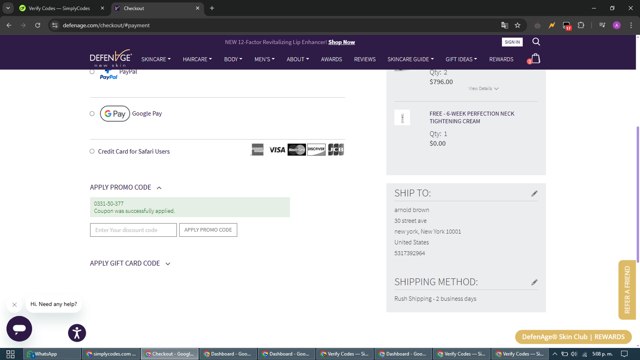Click the free Neck Tightening Cream thumbnail
This screenshot has width=640, height=360.
click(402, 118)
